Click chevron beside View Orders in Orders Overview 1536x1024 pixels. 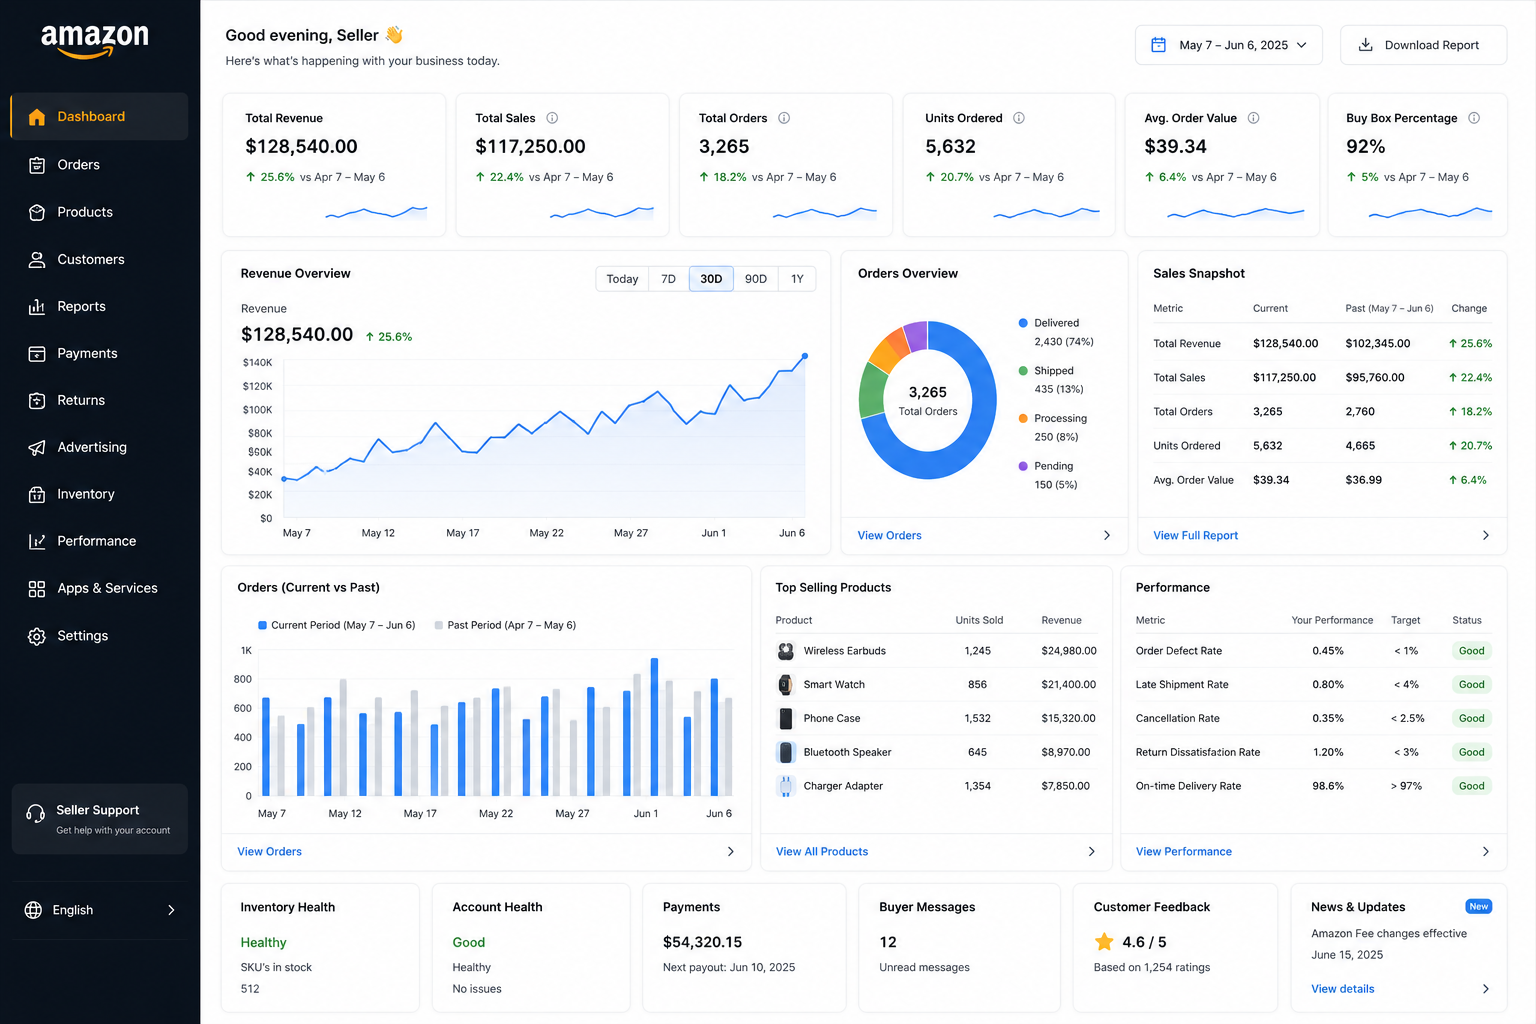click(1107, 536)
